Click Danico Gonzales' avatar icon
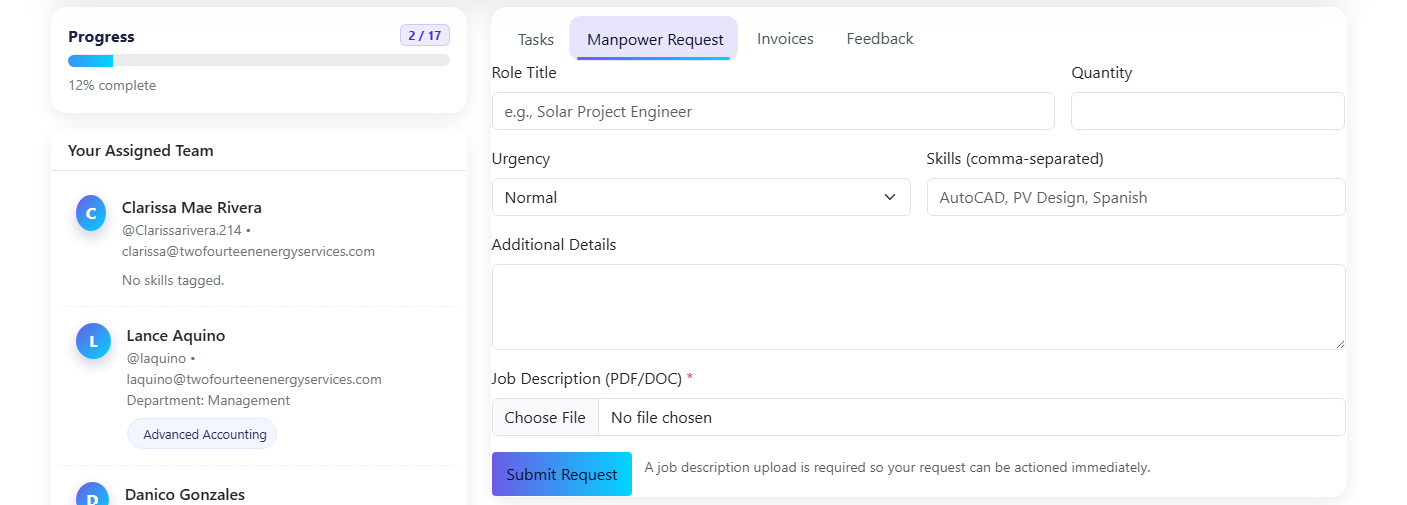 [x=92, y=496]
